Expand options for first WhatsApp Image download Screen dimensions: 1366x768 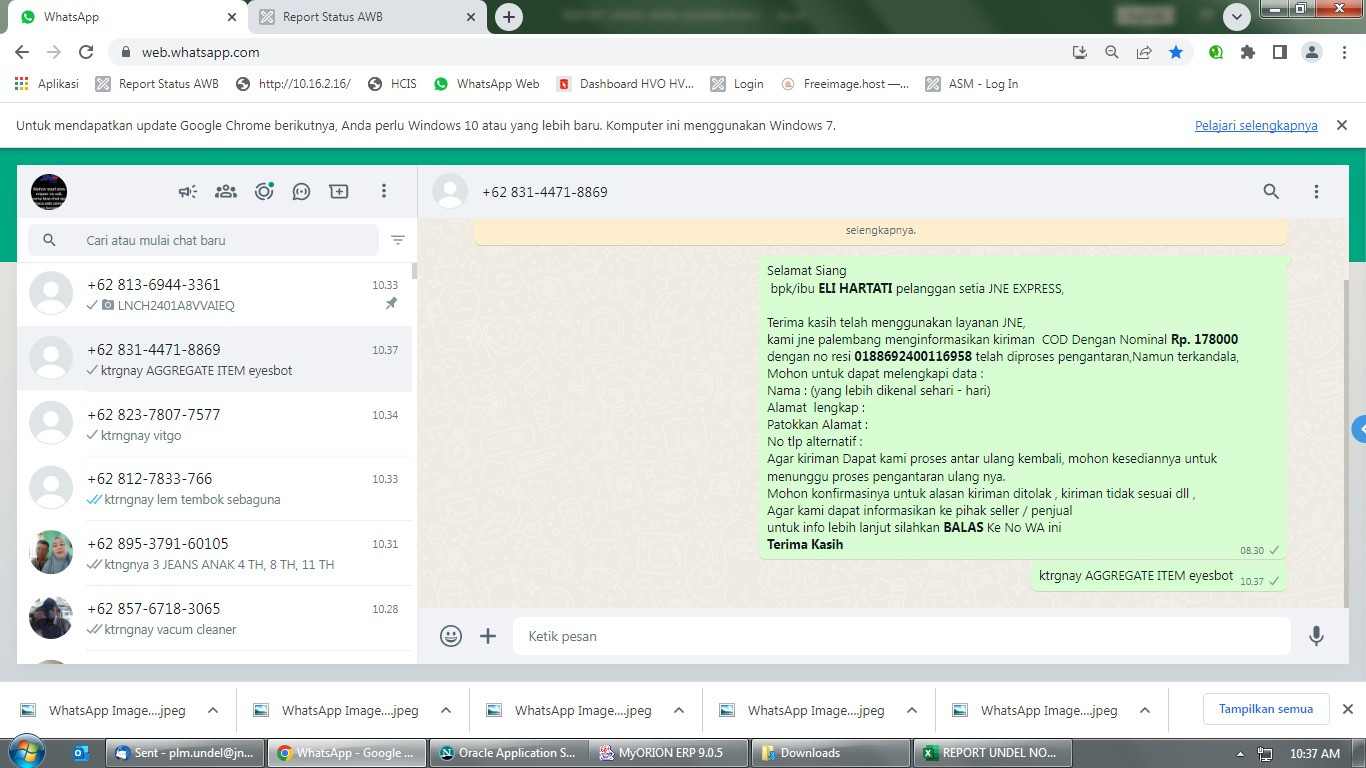pyautogui.click(x=213, y=710)
